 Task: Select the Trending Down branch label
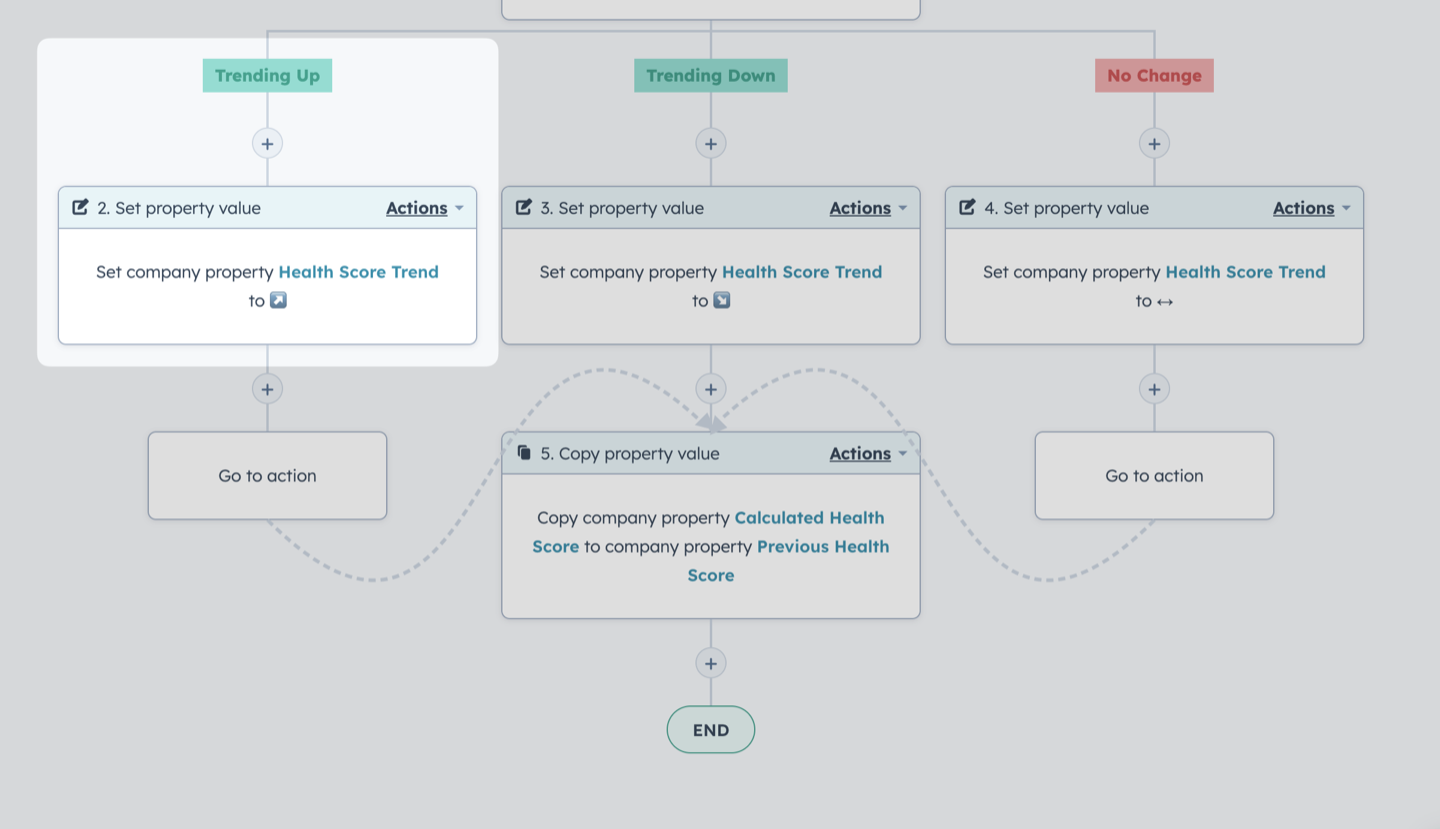(711, 75)
